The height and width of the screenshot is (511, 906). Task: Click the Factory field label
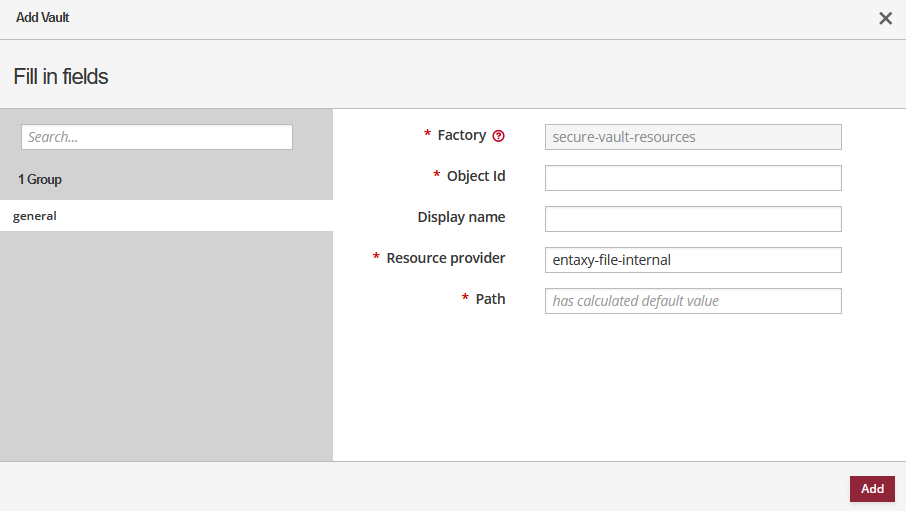(x=461, y=135)
